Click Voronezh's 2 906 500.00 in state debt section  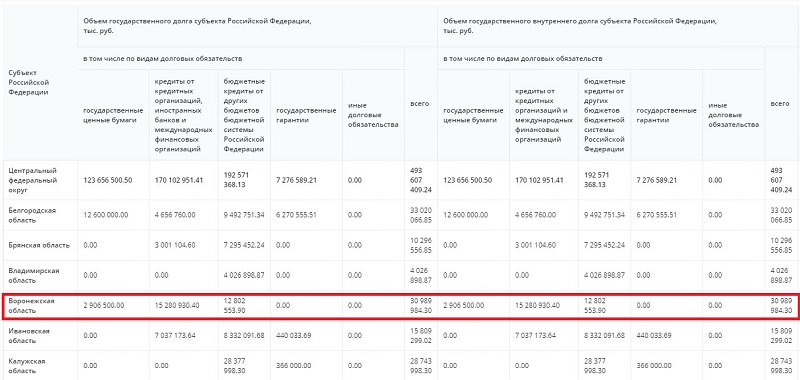pos(104,306)
